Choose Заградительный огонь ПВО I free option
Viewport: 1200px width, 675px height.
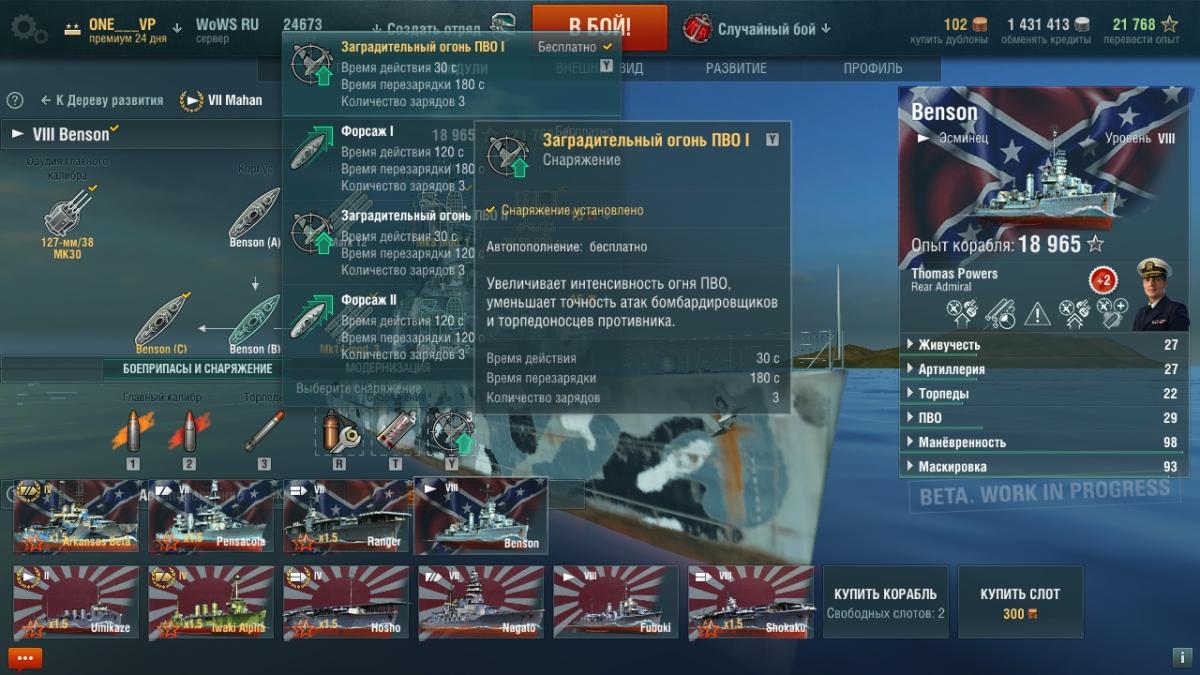coord(452,74)
